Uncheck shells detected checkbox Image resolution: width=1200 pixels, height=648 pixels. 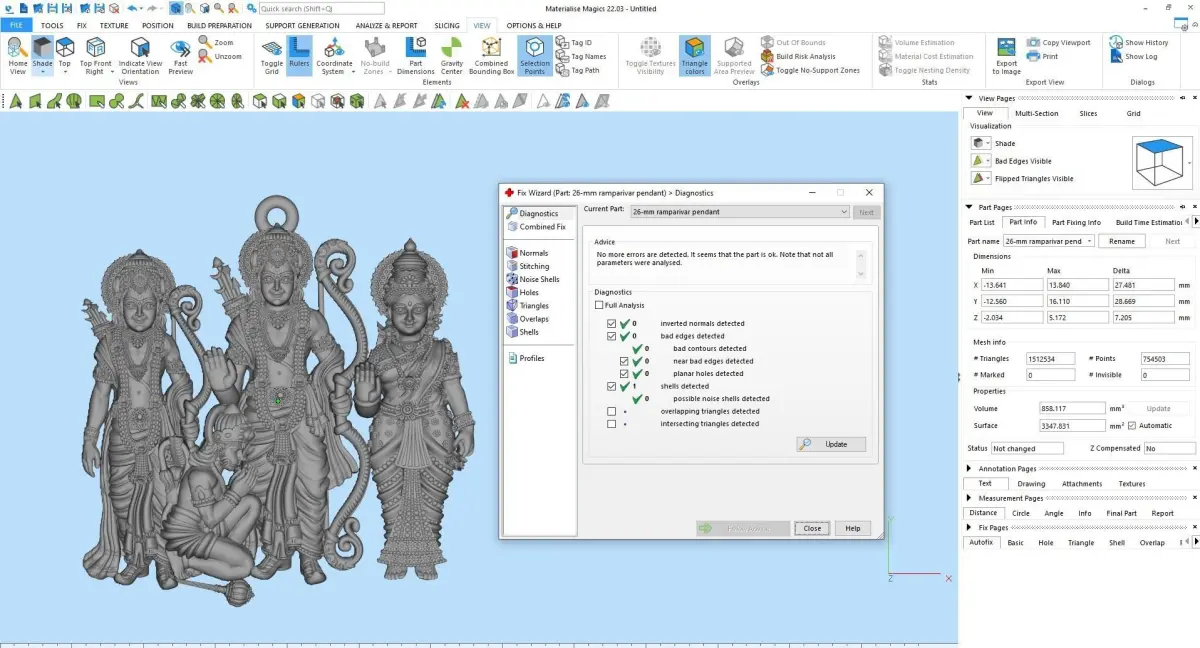tap(612, 386)
